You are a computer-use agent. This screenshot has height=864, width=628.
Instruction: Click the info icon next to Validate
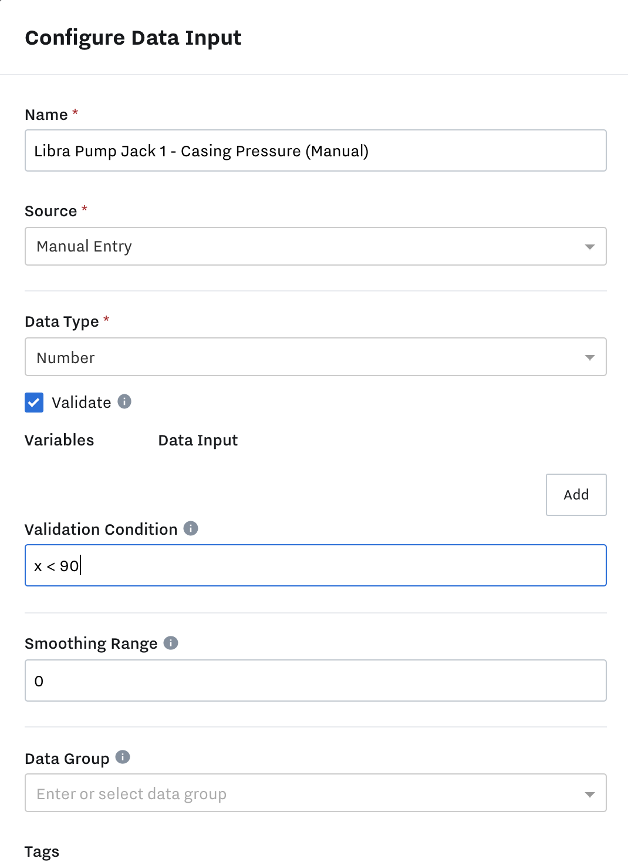click(124, 402)
